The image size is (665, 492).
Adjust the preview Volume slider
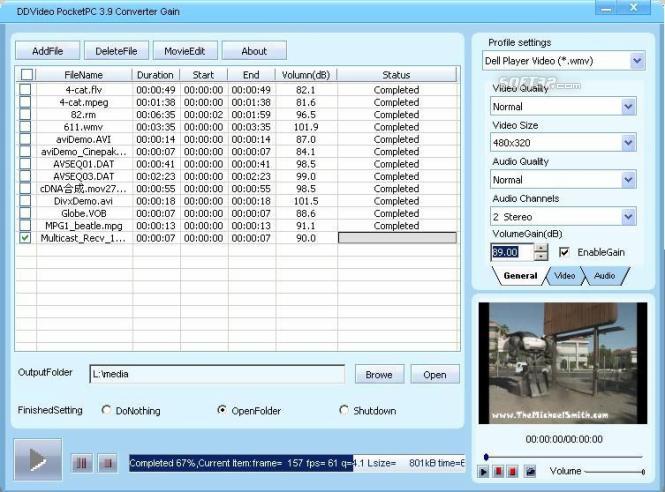coord(613,472)
